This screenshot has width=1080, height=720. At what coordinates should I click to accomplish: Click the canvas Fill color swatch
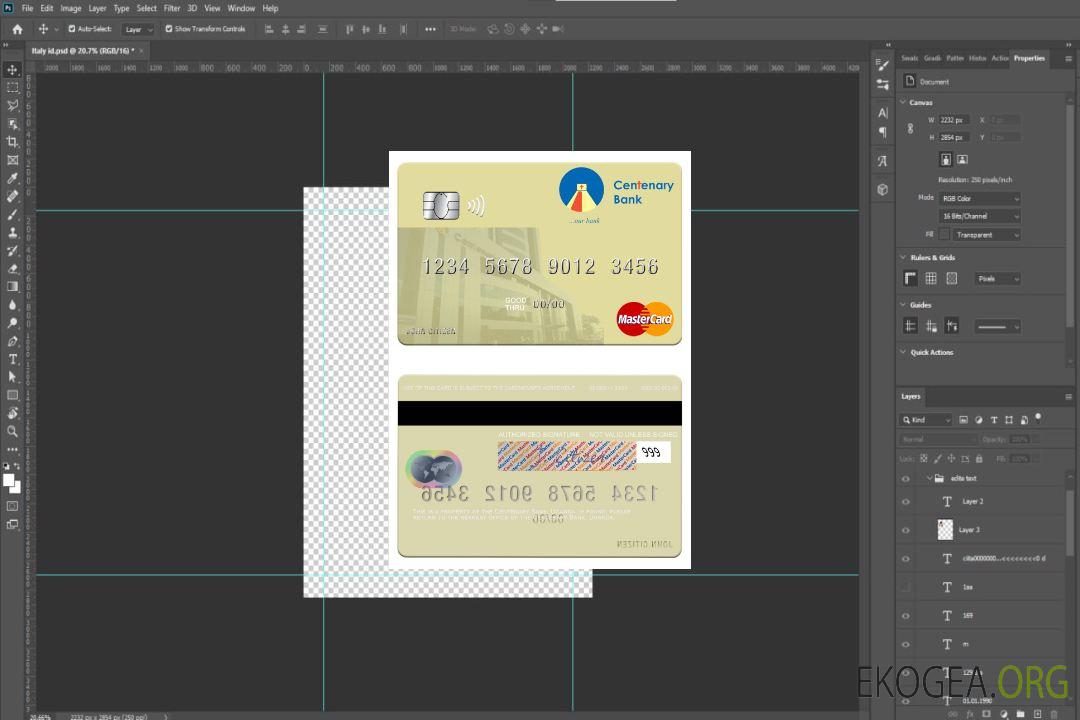pos(944,235)
